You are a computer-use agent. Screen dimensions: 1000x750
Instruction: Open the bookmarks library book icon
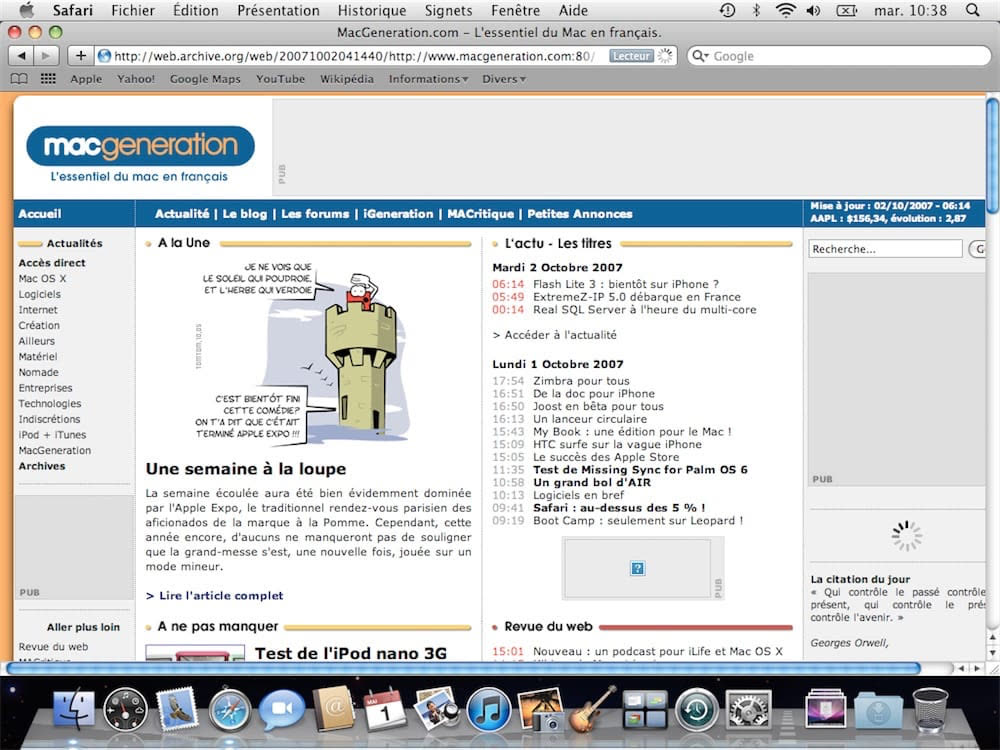pyautogui.click(x=19, y=79)
